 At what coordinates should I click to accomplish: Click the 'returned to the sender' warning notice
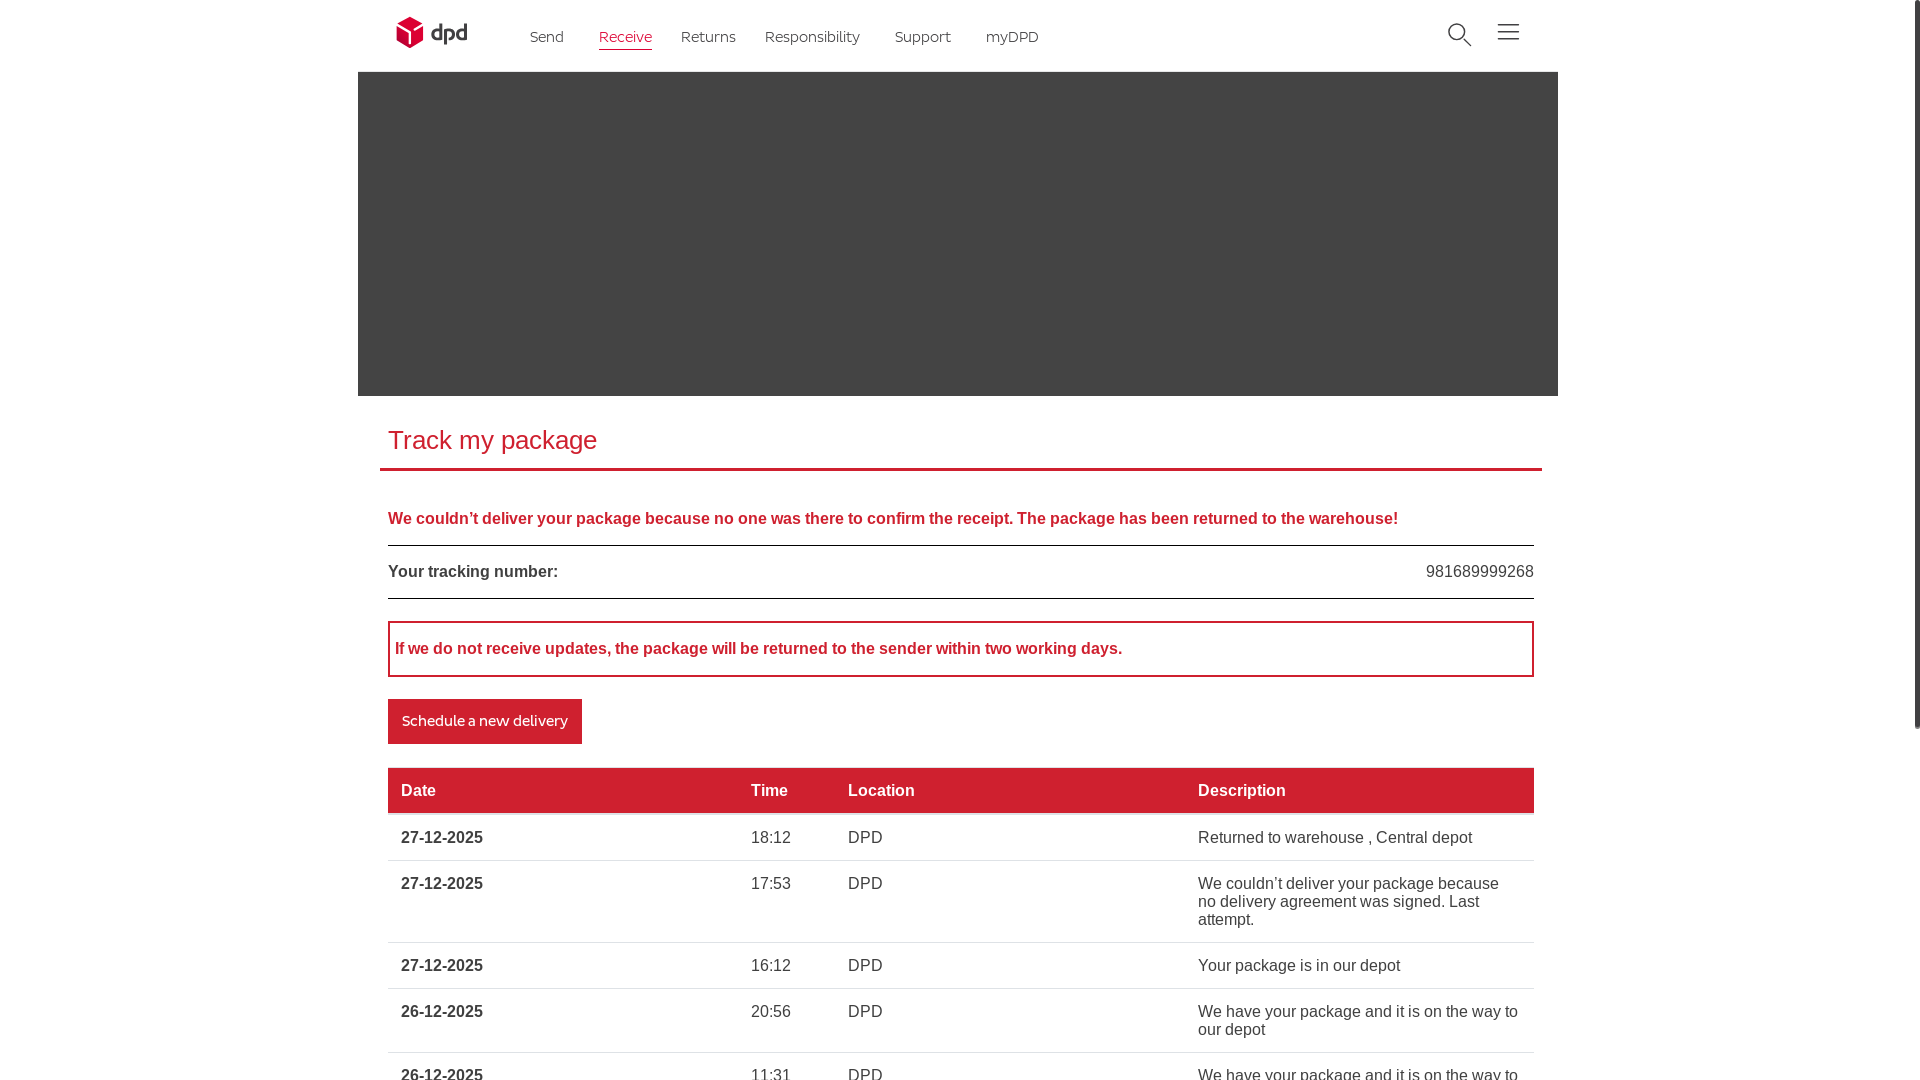click(x=961, y=649)
